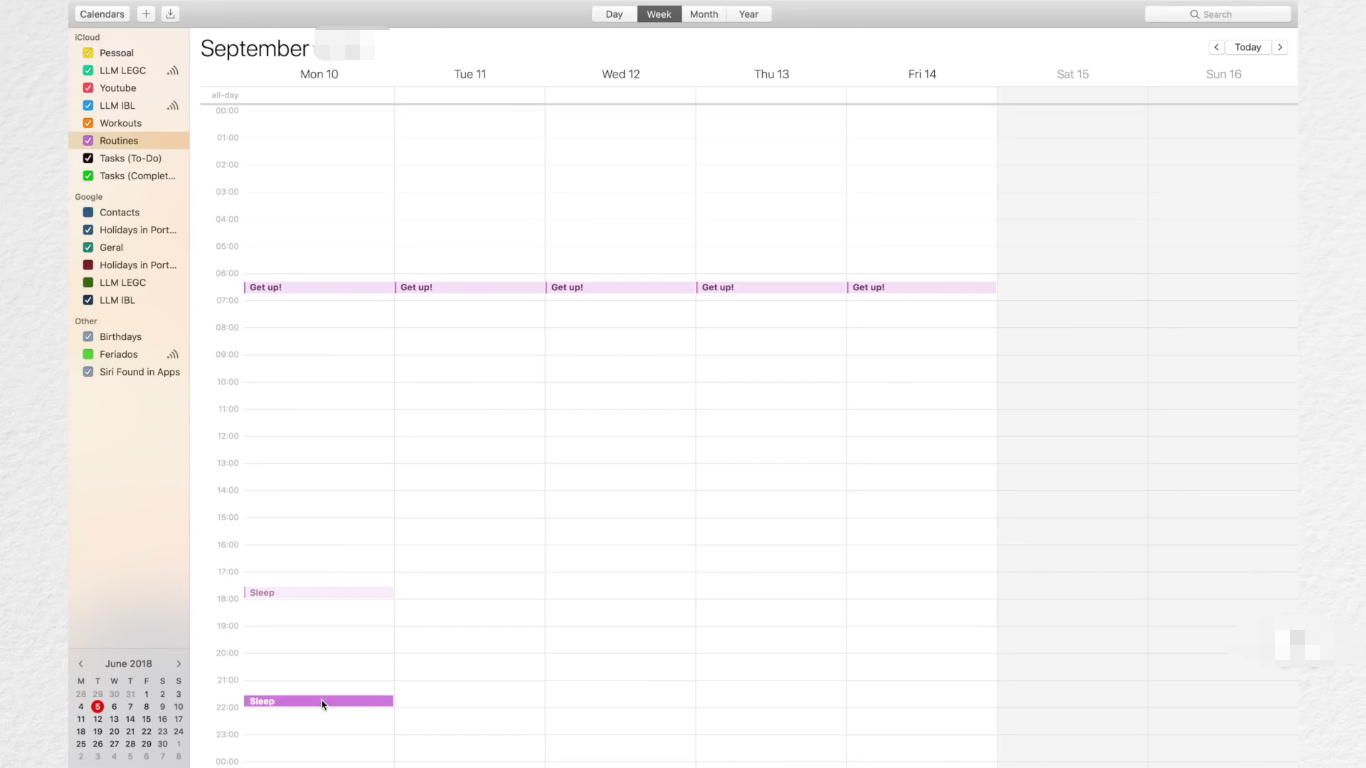1366x768 pixels.
Task: Toggle the Google LLM LEGC calendar checkbox
Action: 88,283
